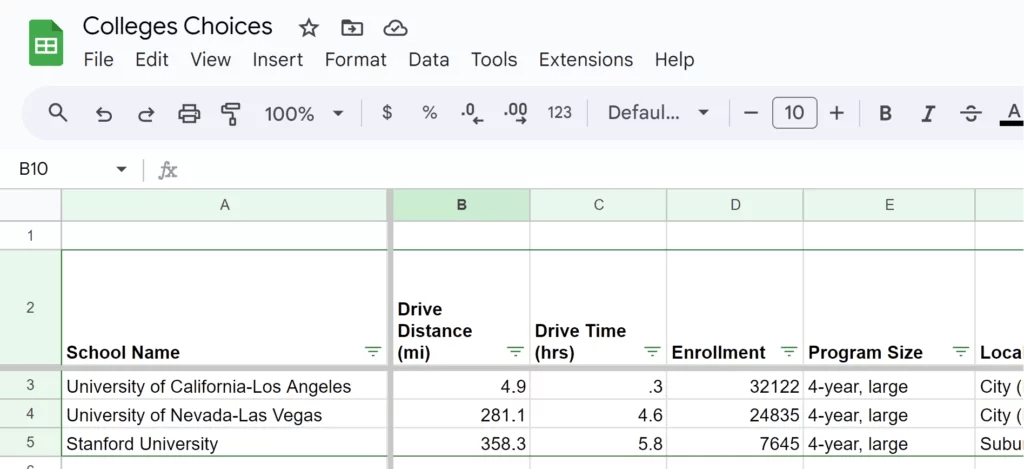Click the move to folder icon

352,28
